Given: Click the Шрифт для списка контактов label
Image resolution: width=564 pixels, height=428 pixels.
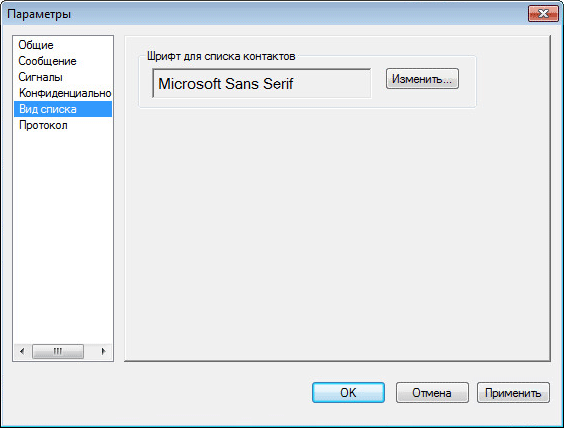Looking at the screenshot, I should tap(221, 56).
